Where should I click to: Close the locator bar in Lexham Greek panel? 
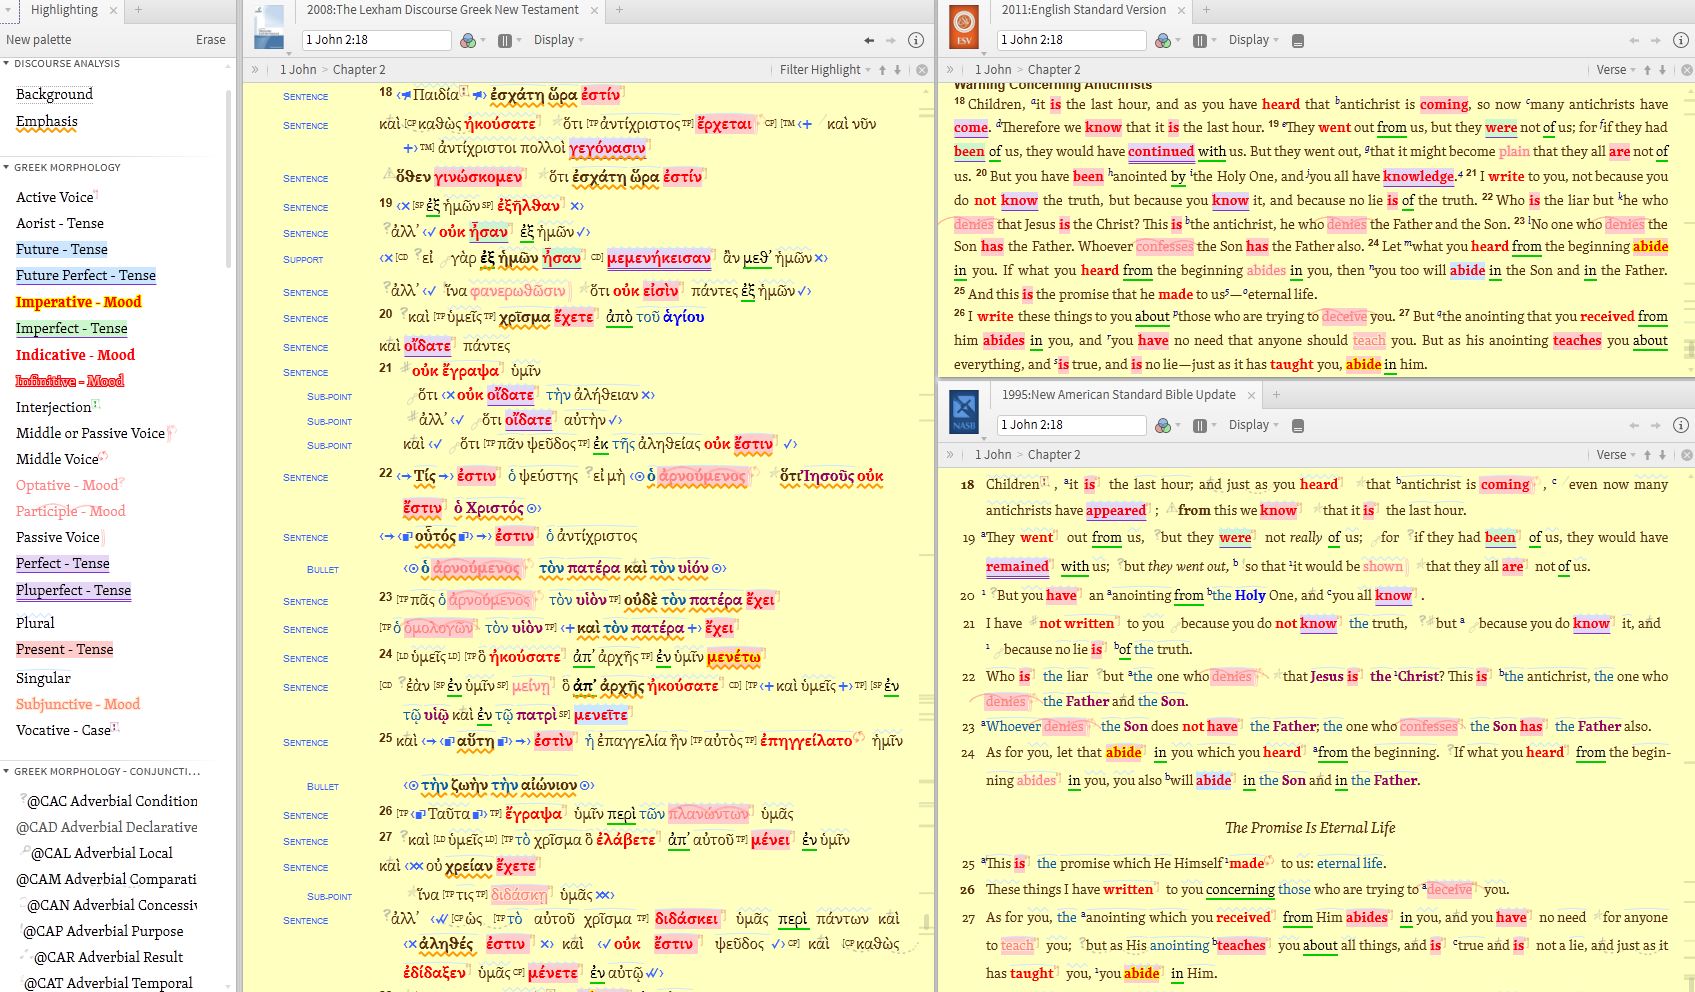[922, 69]
